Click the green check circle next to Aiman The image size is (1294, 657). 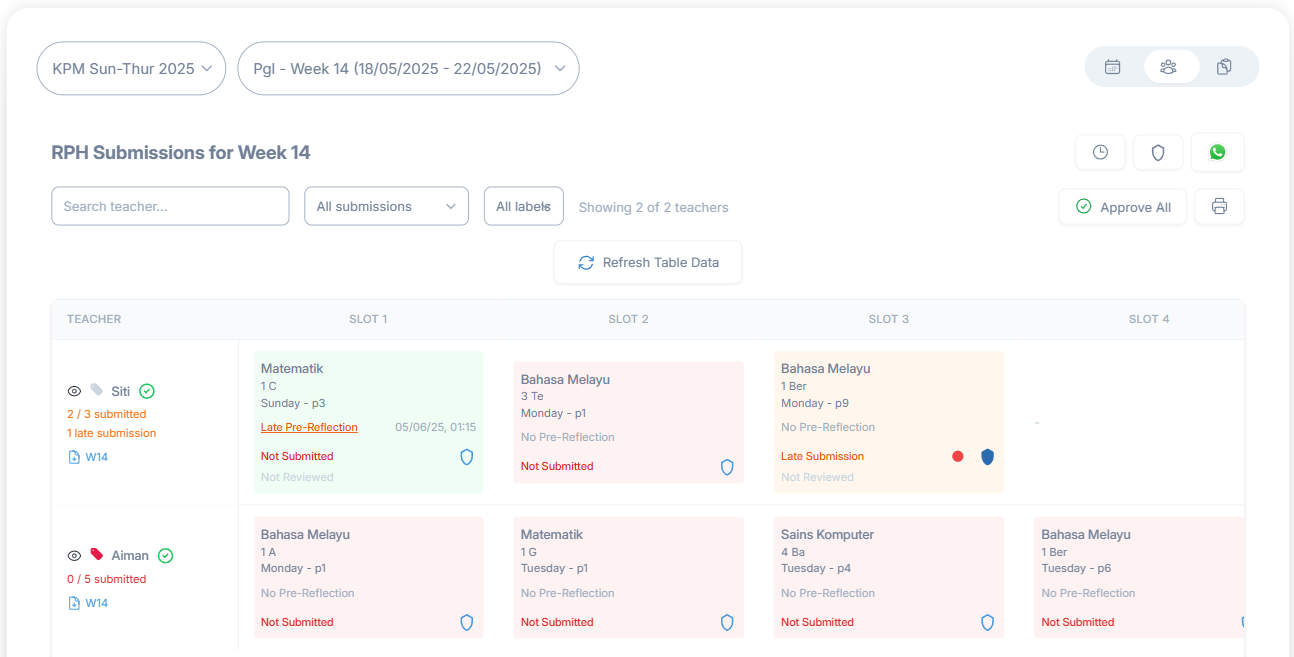click(x=165, y=555)
